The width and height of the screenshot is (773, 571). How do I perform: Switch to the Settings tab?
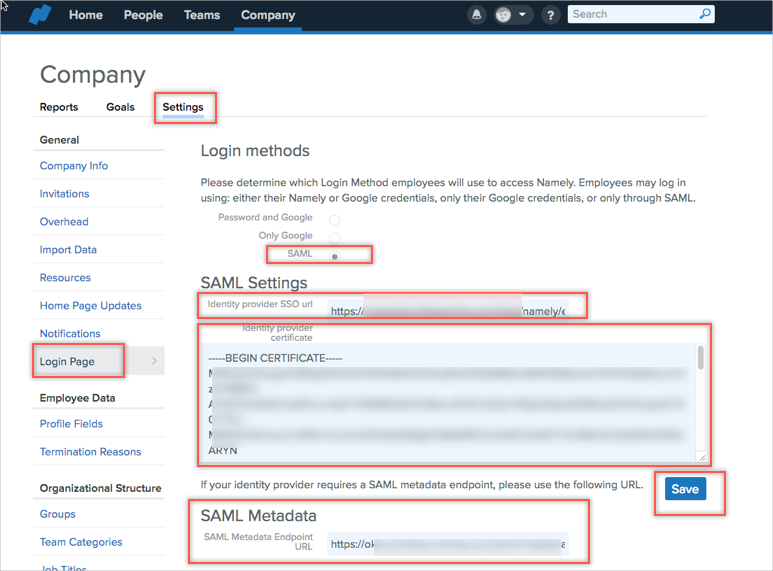point(183,107)
